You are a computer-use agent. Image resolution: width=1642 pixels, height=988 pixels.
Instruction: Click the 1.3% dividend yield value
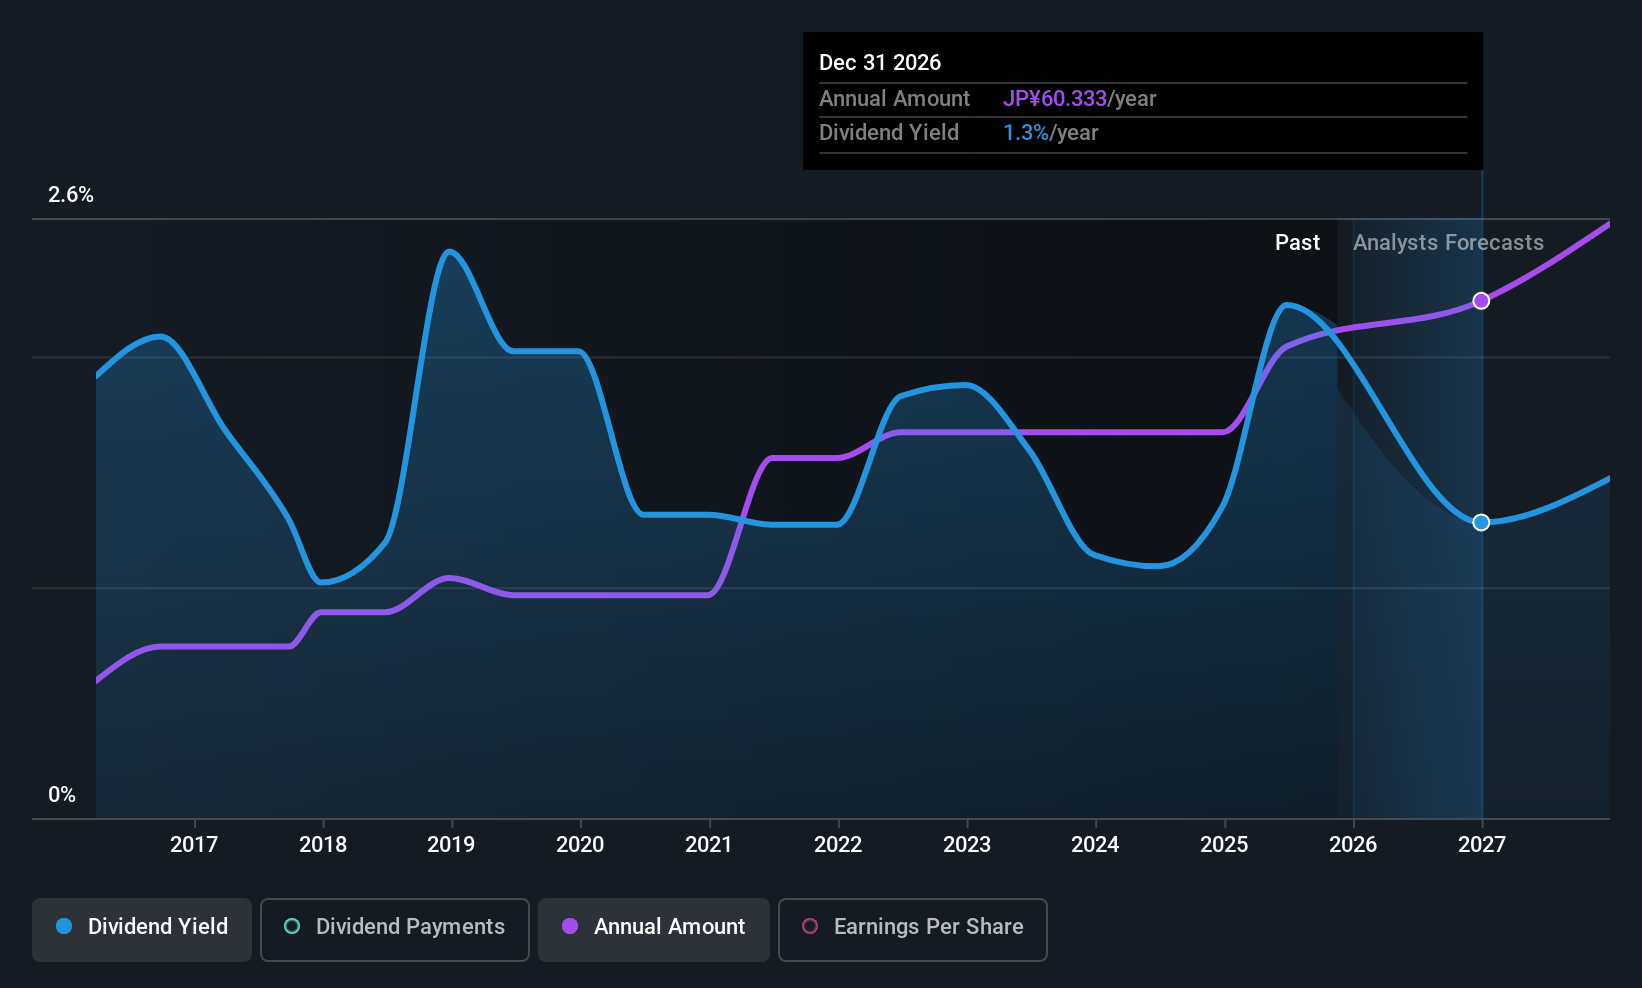(x=1026, y=132)
